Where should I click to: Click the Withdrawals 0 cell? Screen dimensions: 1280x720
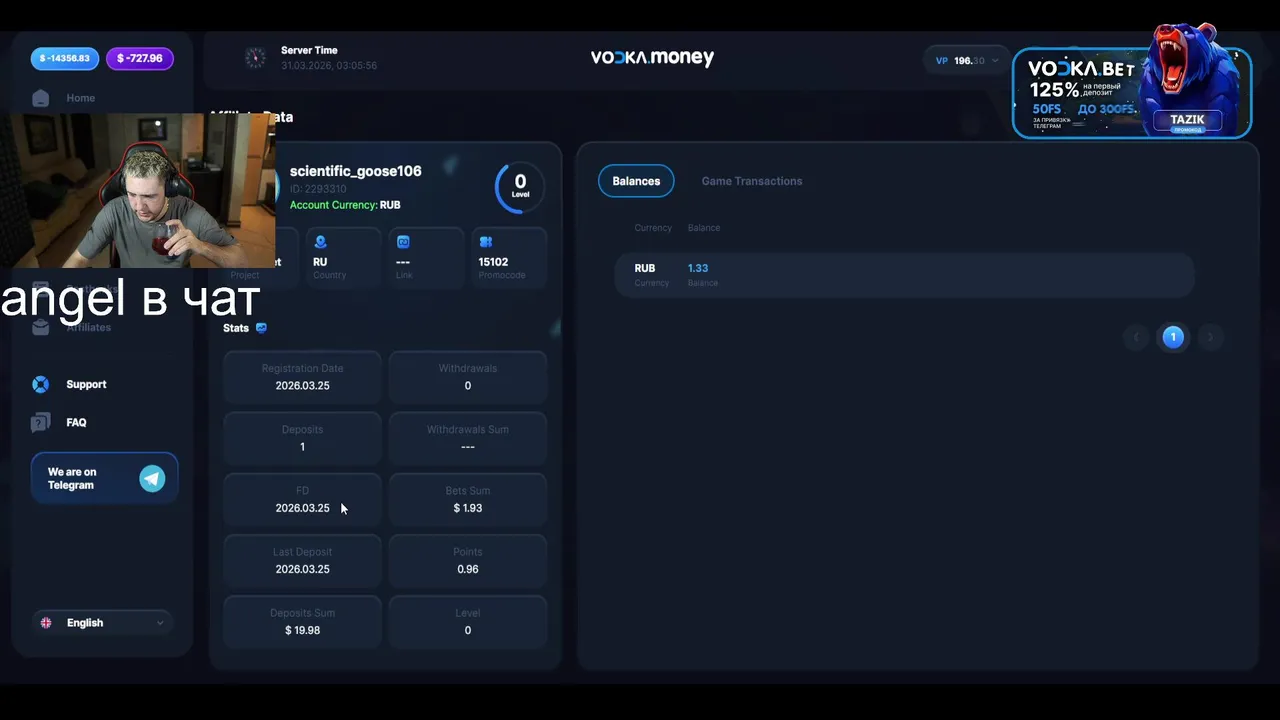pyautogui.click(x=468, y=377)
